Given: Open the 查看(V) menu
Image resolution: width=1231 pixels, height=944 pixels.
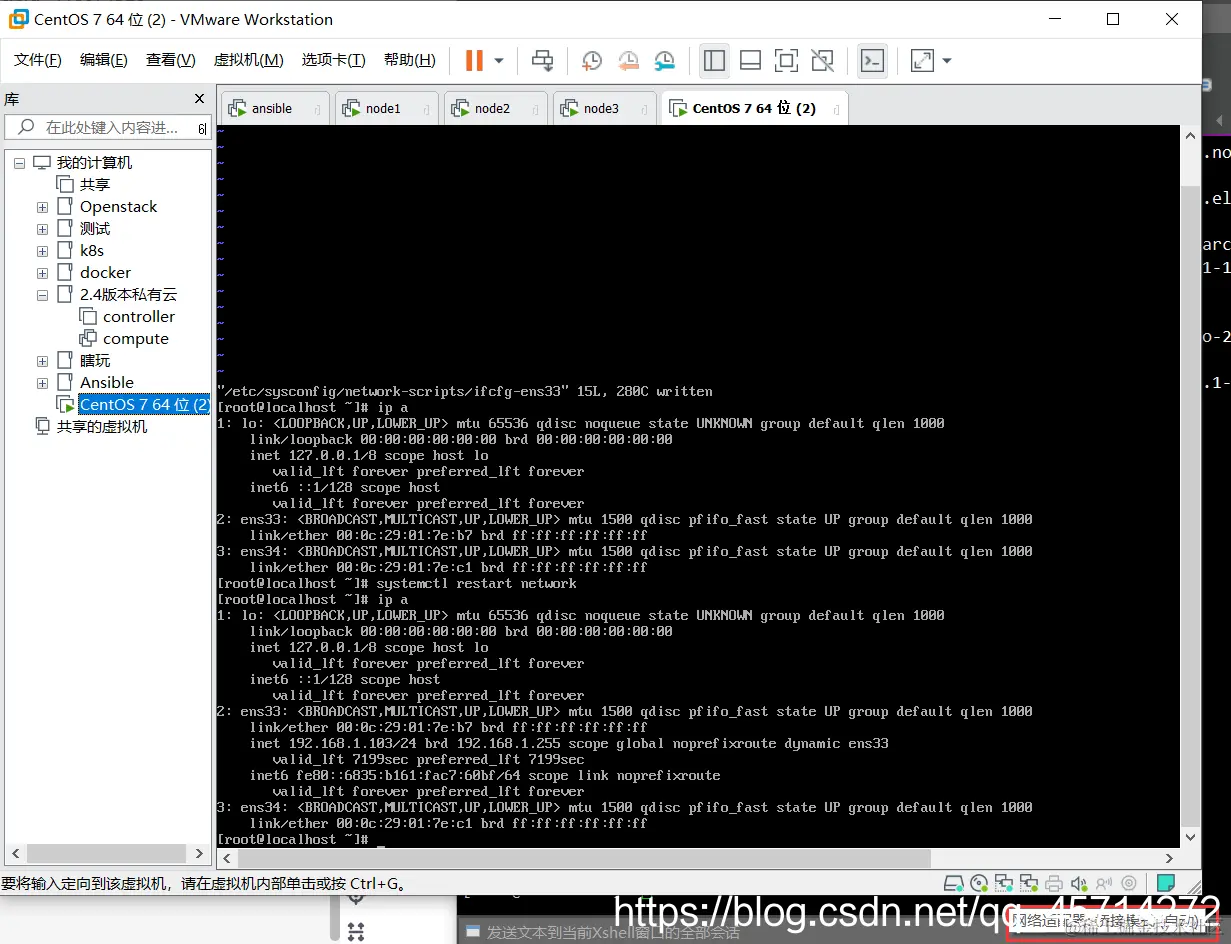Looking at the screenshot, I should click(171, 60).
